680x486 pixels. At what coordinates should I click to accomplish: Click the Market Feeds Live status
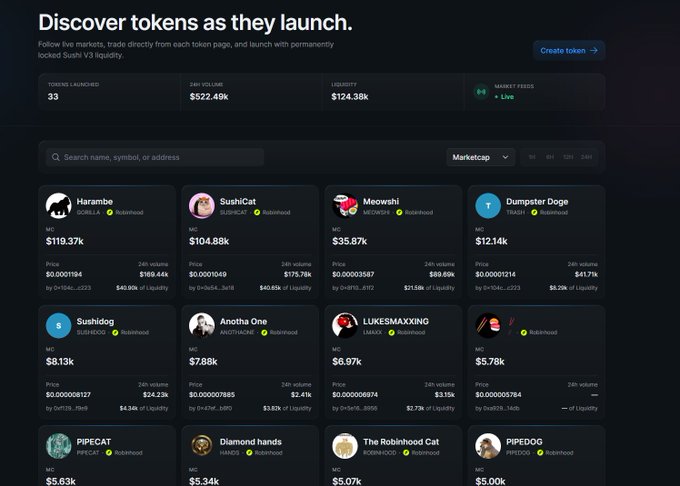[x=504, y=97]
